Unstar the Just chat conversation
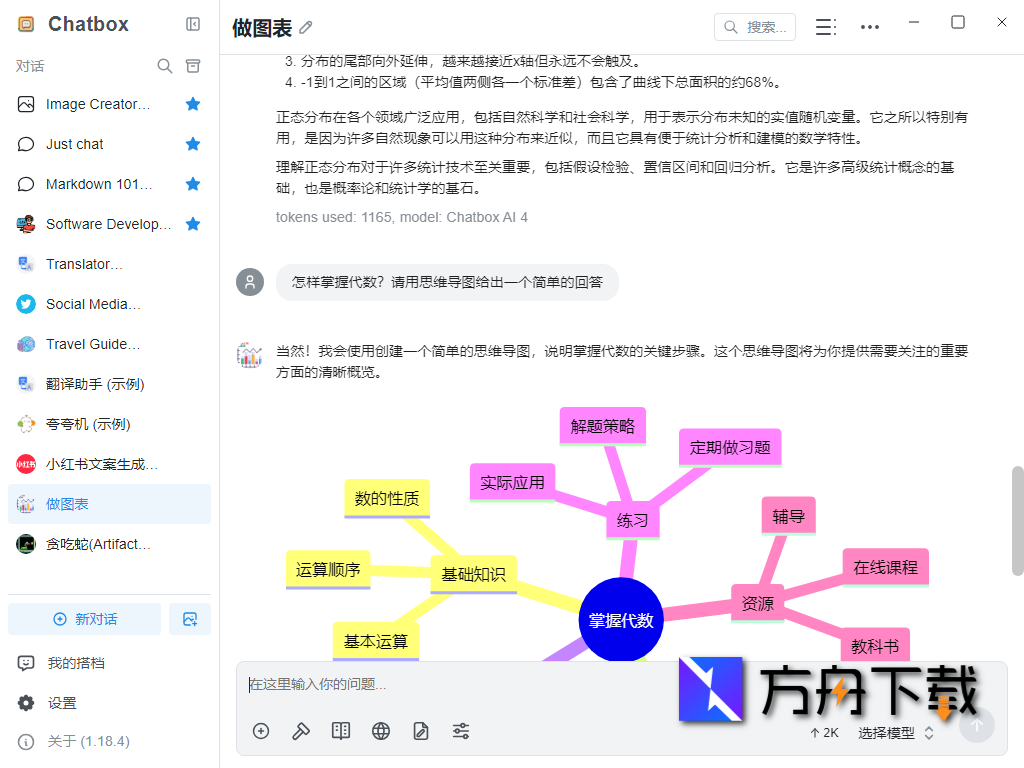 [x=192, y=144]
